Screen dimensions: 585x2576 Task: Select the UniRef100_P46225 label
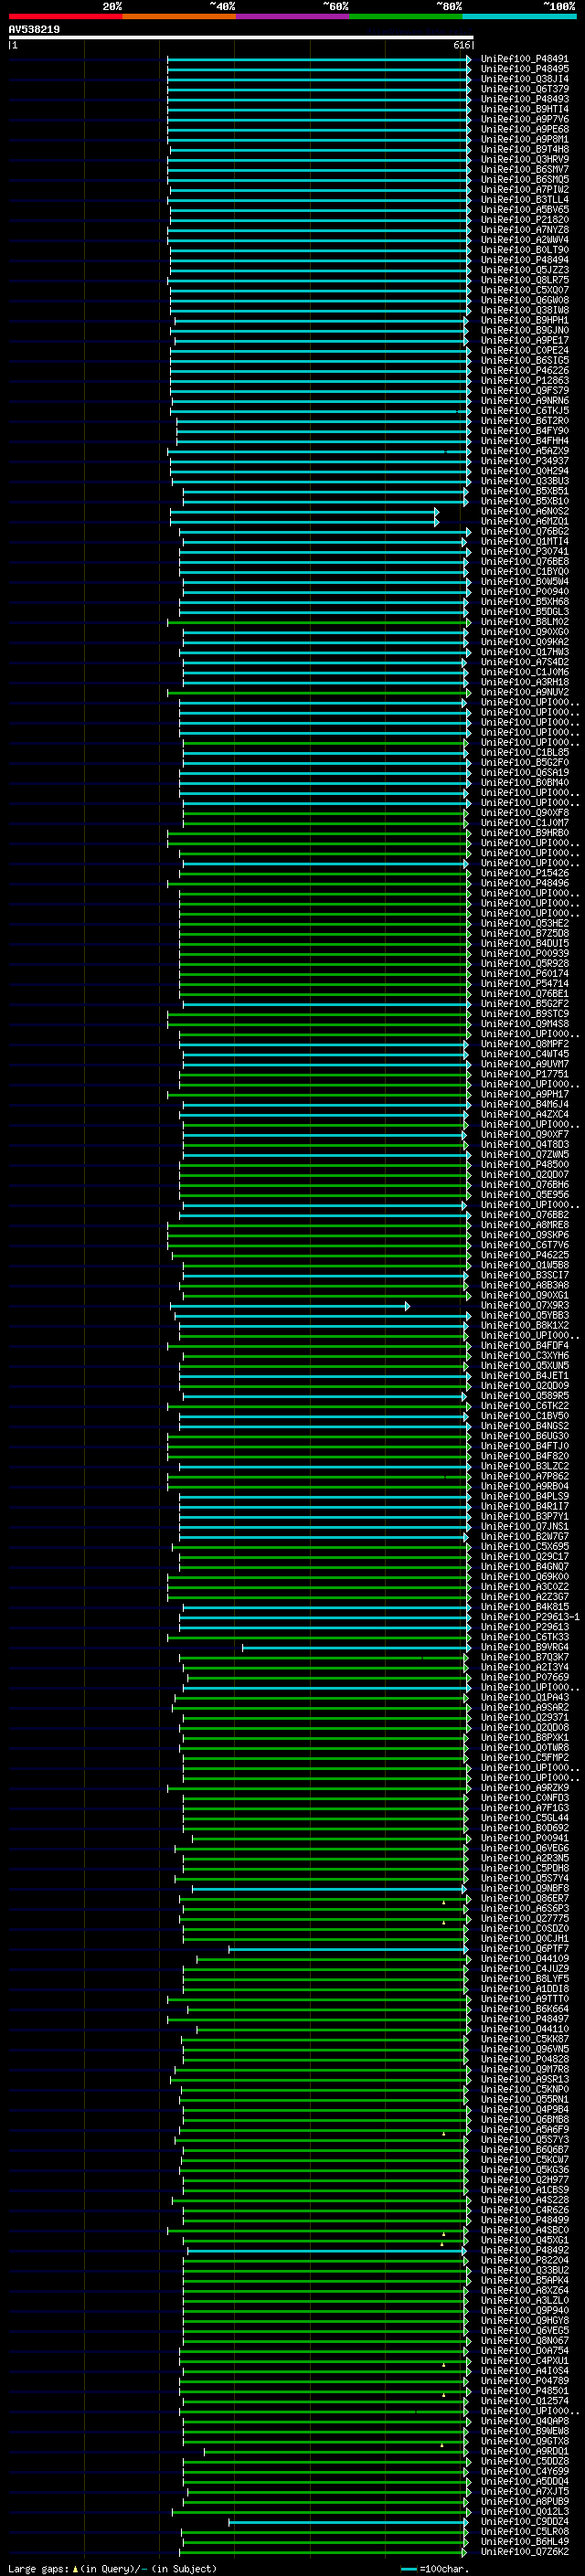525,1255
